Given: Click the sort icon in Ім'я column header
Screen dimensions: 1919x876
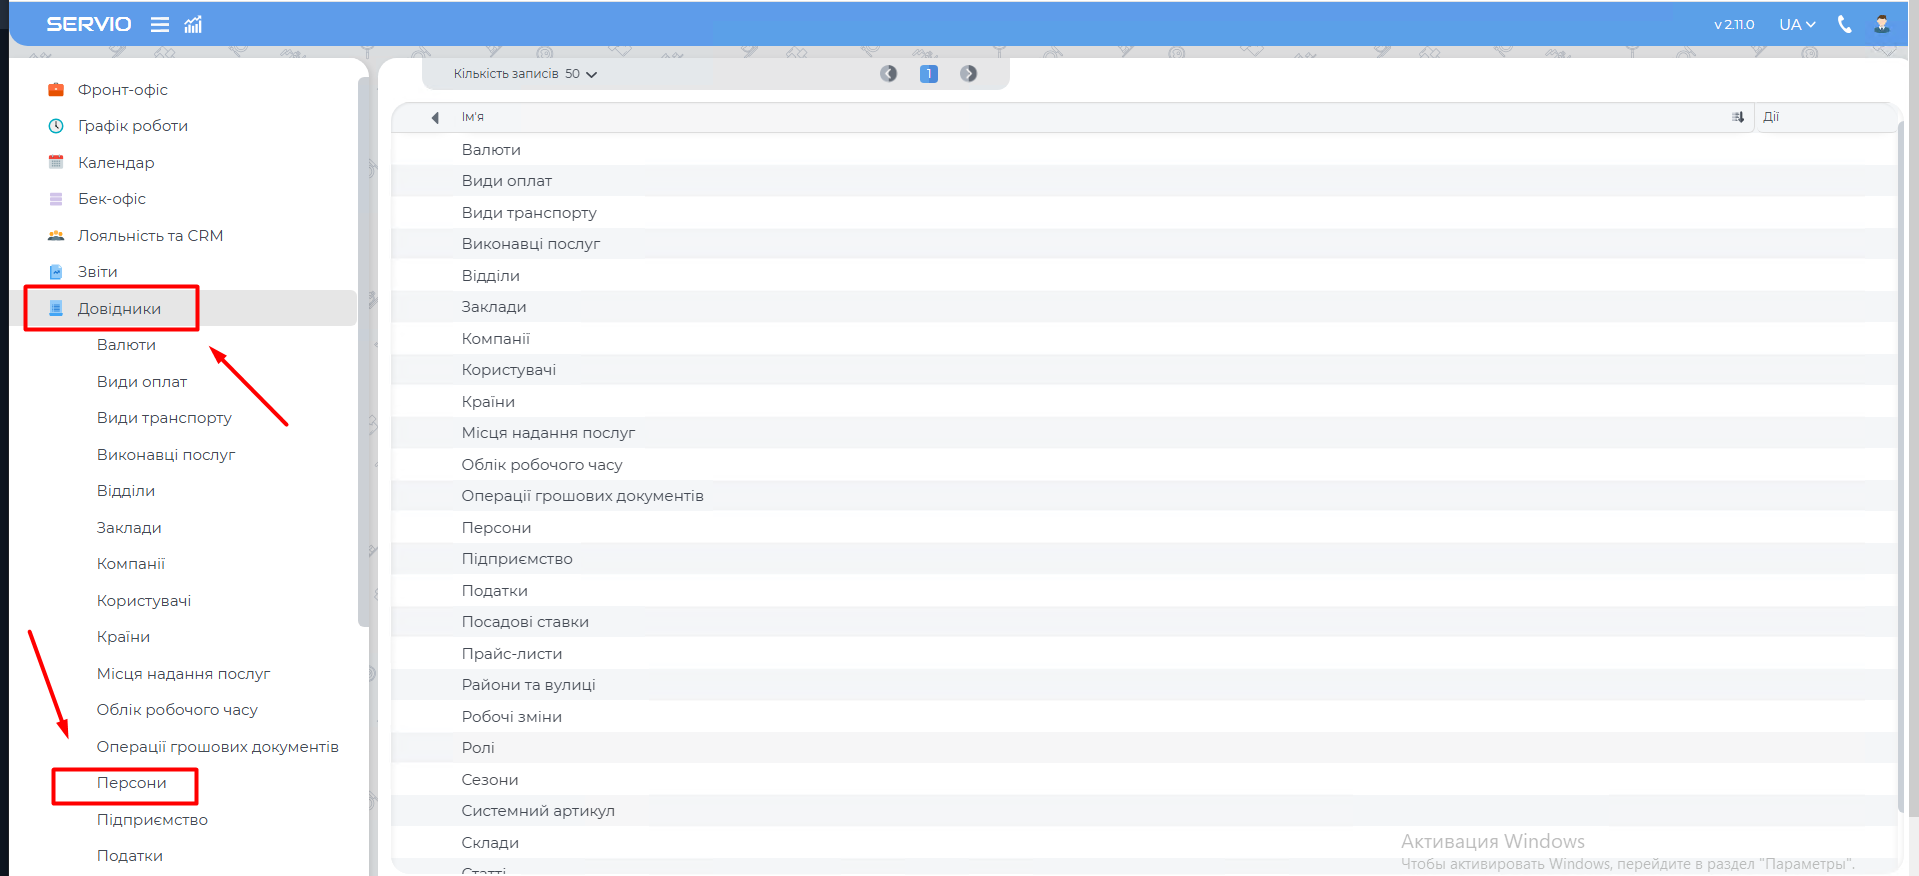Looking at the screenshot, I should (x=1737, y=117).
